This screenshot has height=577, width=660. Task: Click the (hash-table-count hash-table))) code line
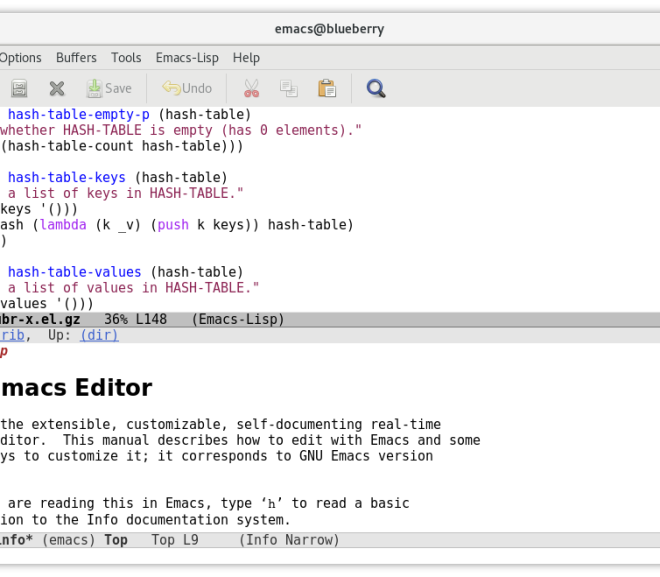click(x=122, y=146)
